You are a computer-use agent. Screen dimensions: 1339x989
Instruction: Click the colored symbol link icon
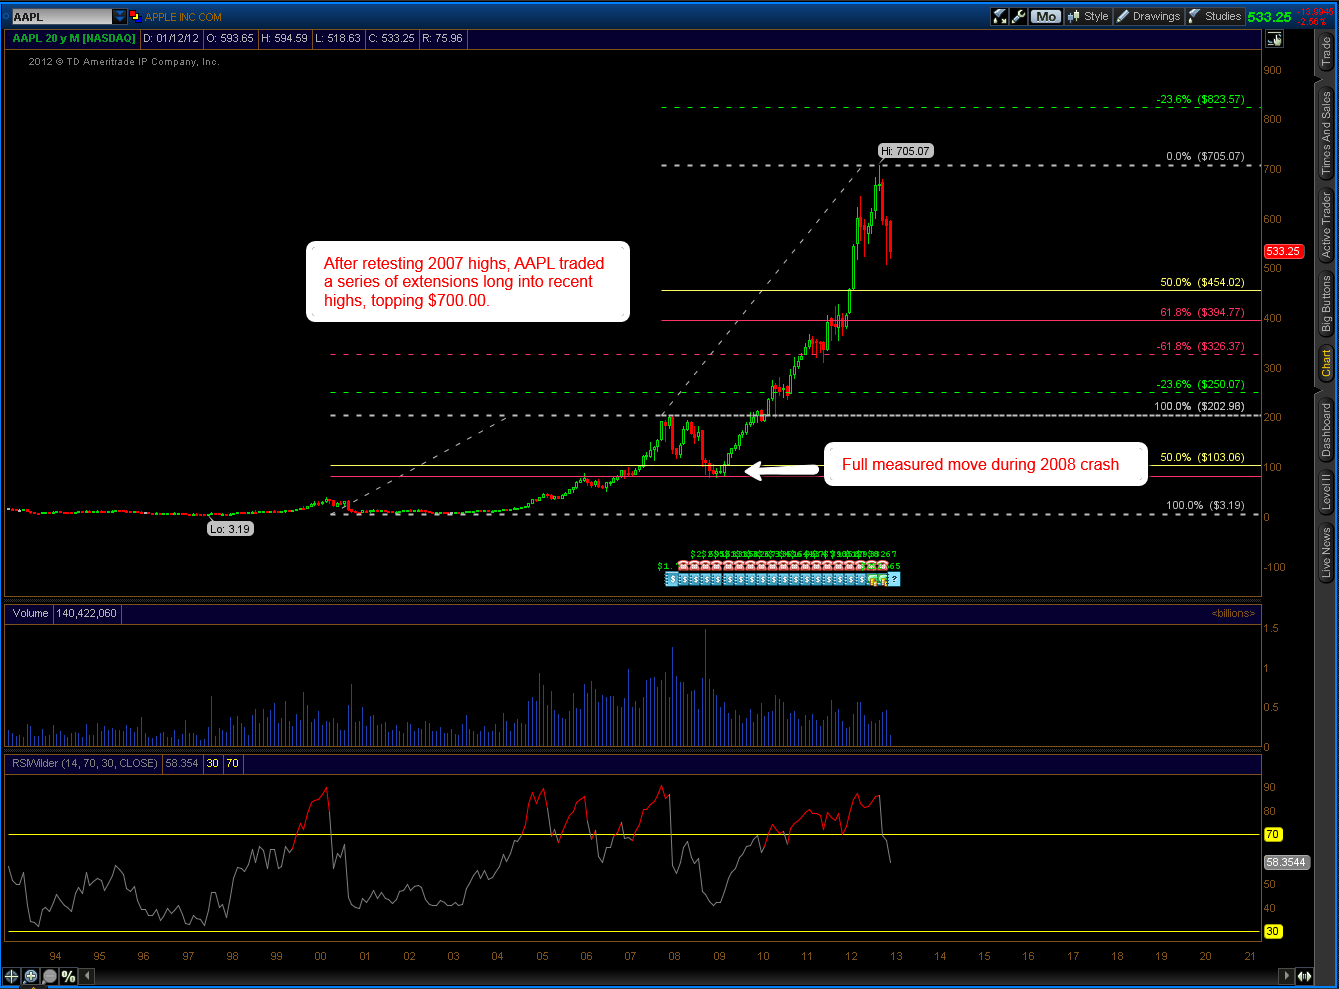135,17
